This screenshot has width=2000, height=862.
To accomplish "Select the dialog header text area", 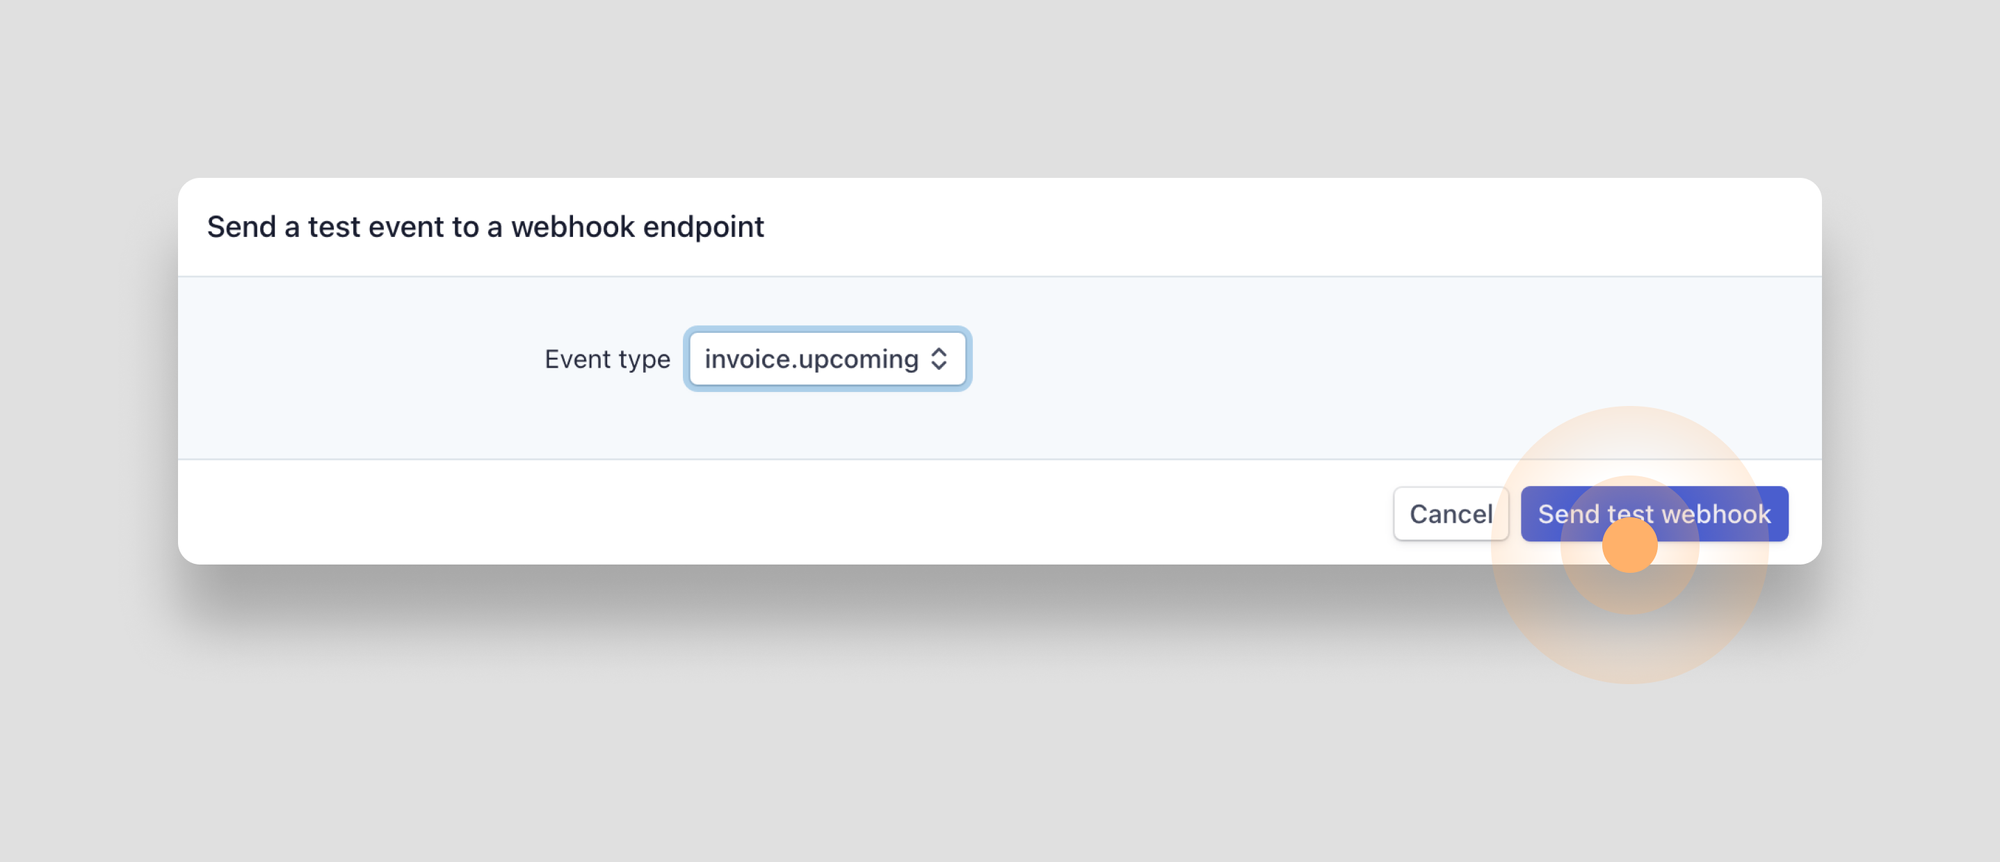I will pyautogui.click(x=485, y=227).
